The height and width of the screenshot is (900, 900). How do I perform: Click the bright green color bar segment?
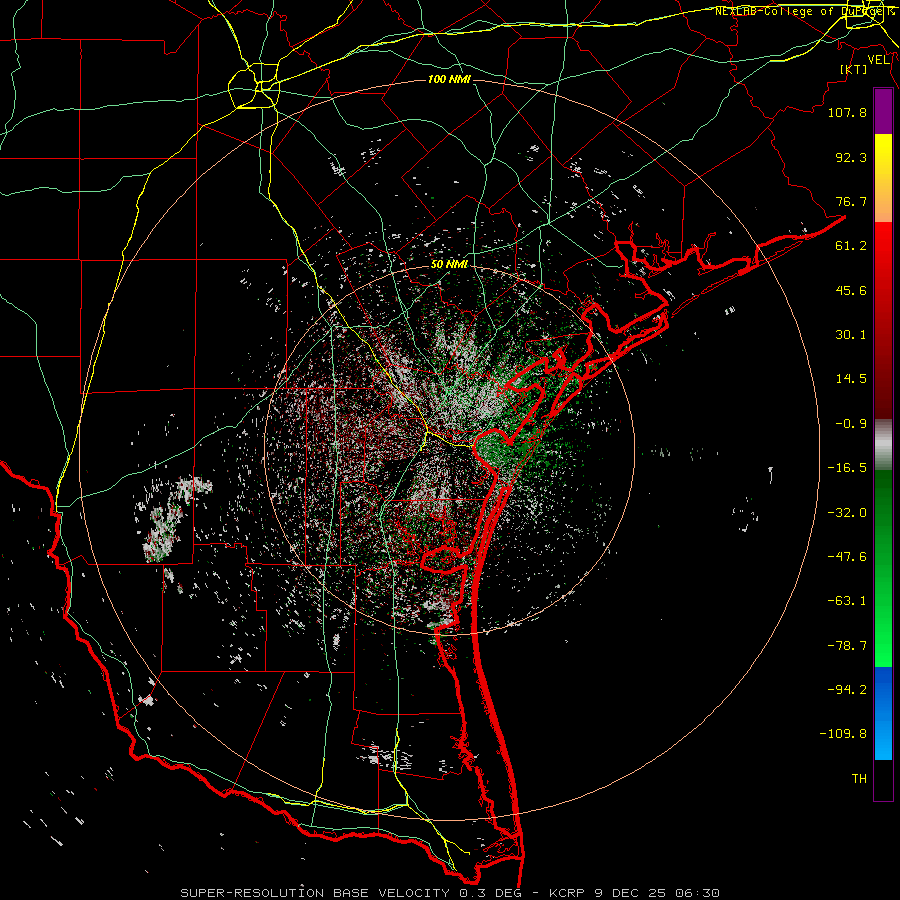click(x=883, y=569)
